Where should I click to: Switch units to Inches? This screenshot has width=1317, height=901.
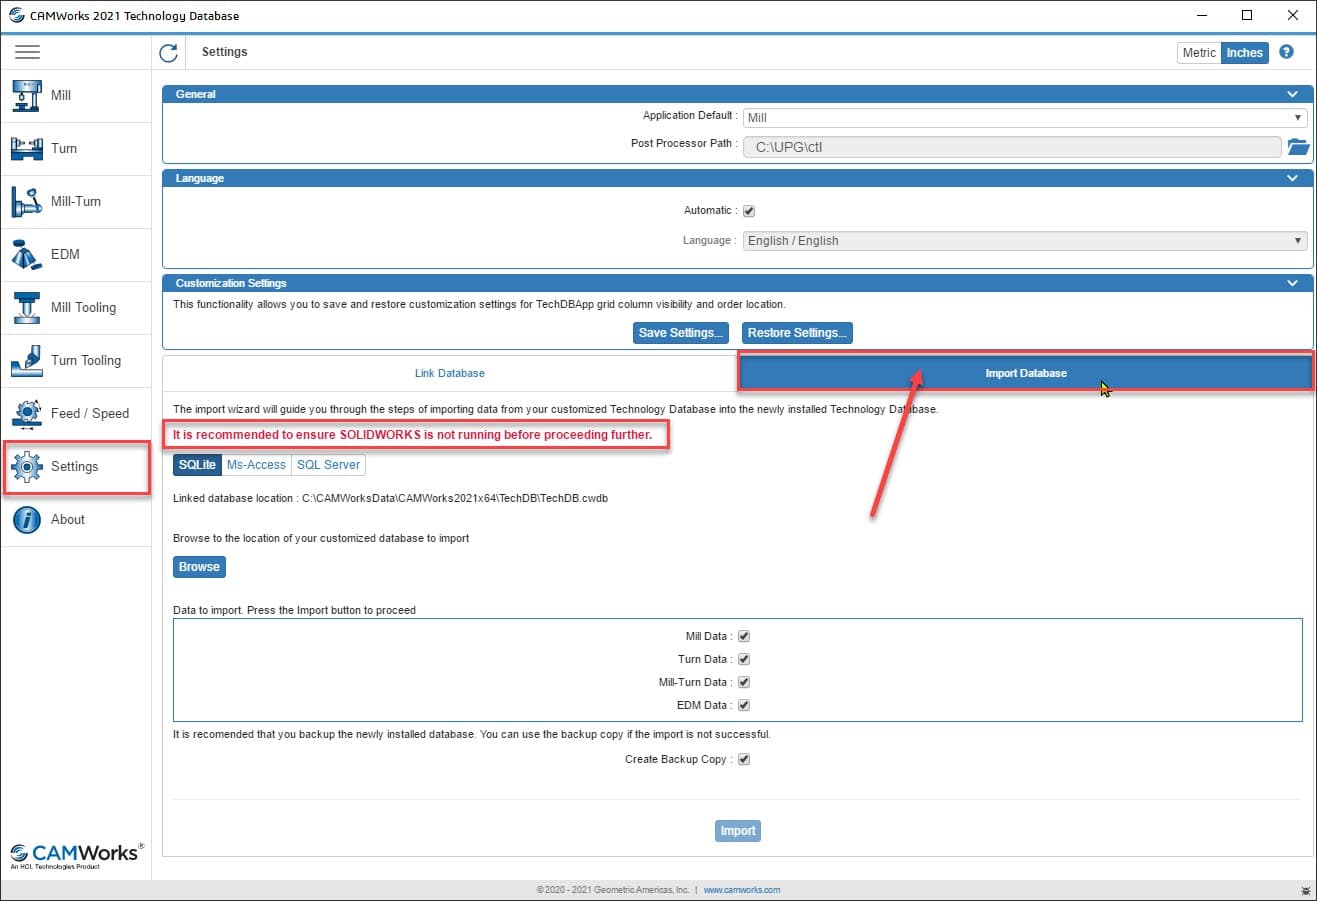[x=1245, y=53]
